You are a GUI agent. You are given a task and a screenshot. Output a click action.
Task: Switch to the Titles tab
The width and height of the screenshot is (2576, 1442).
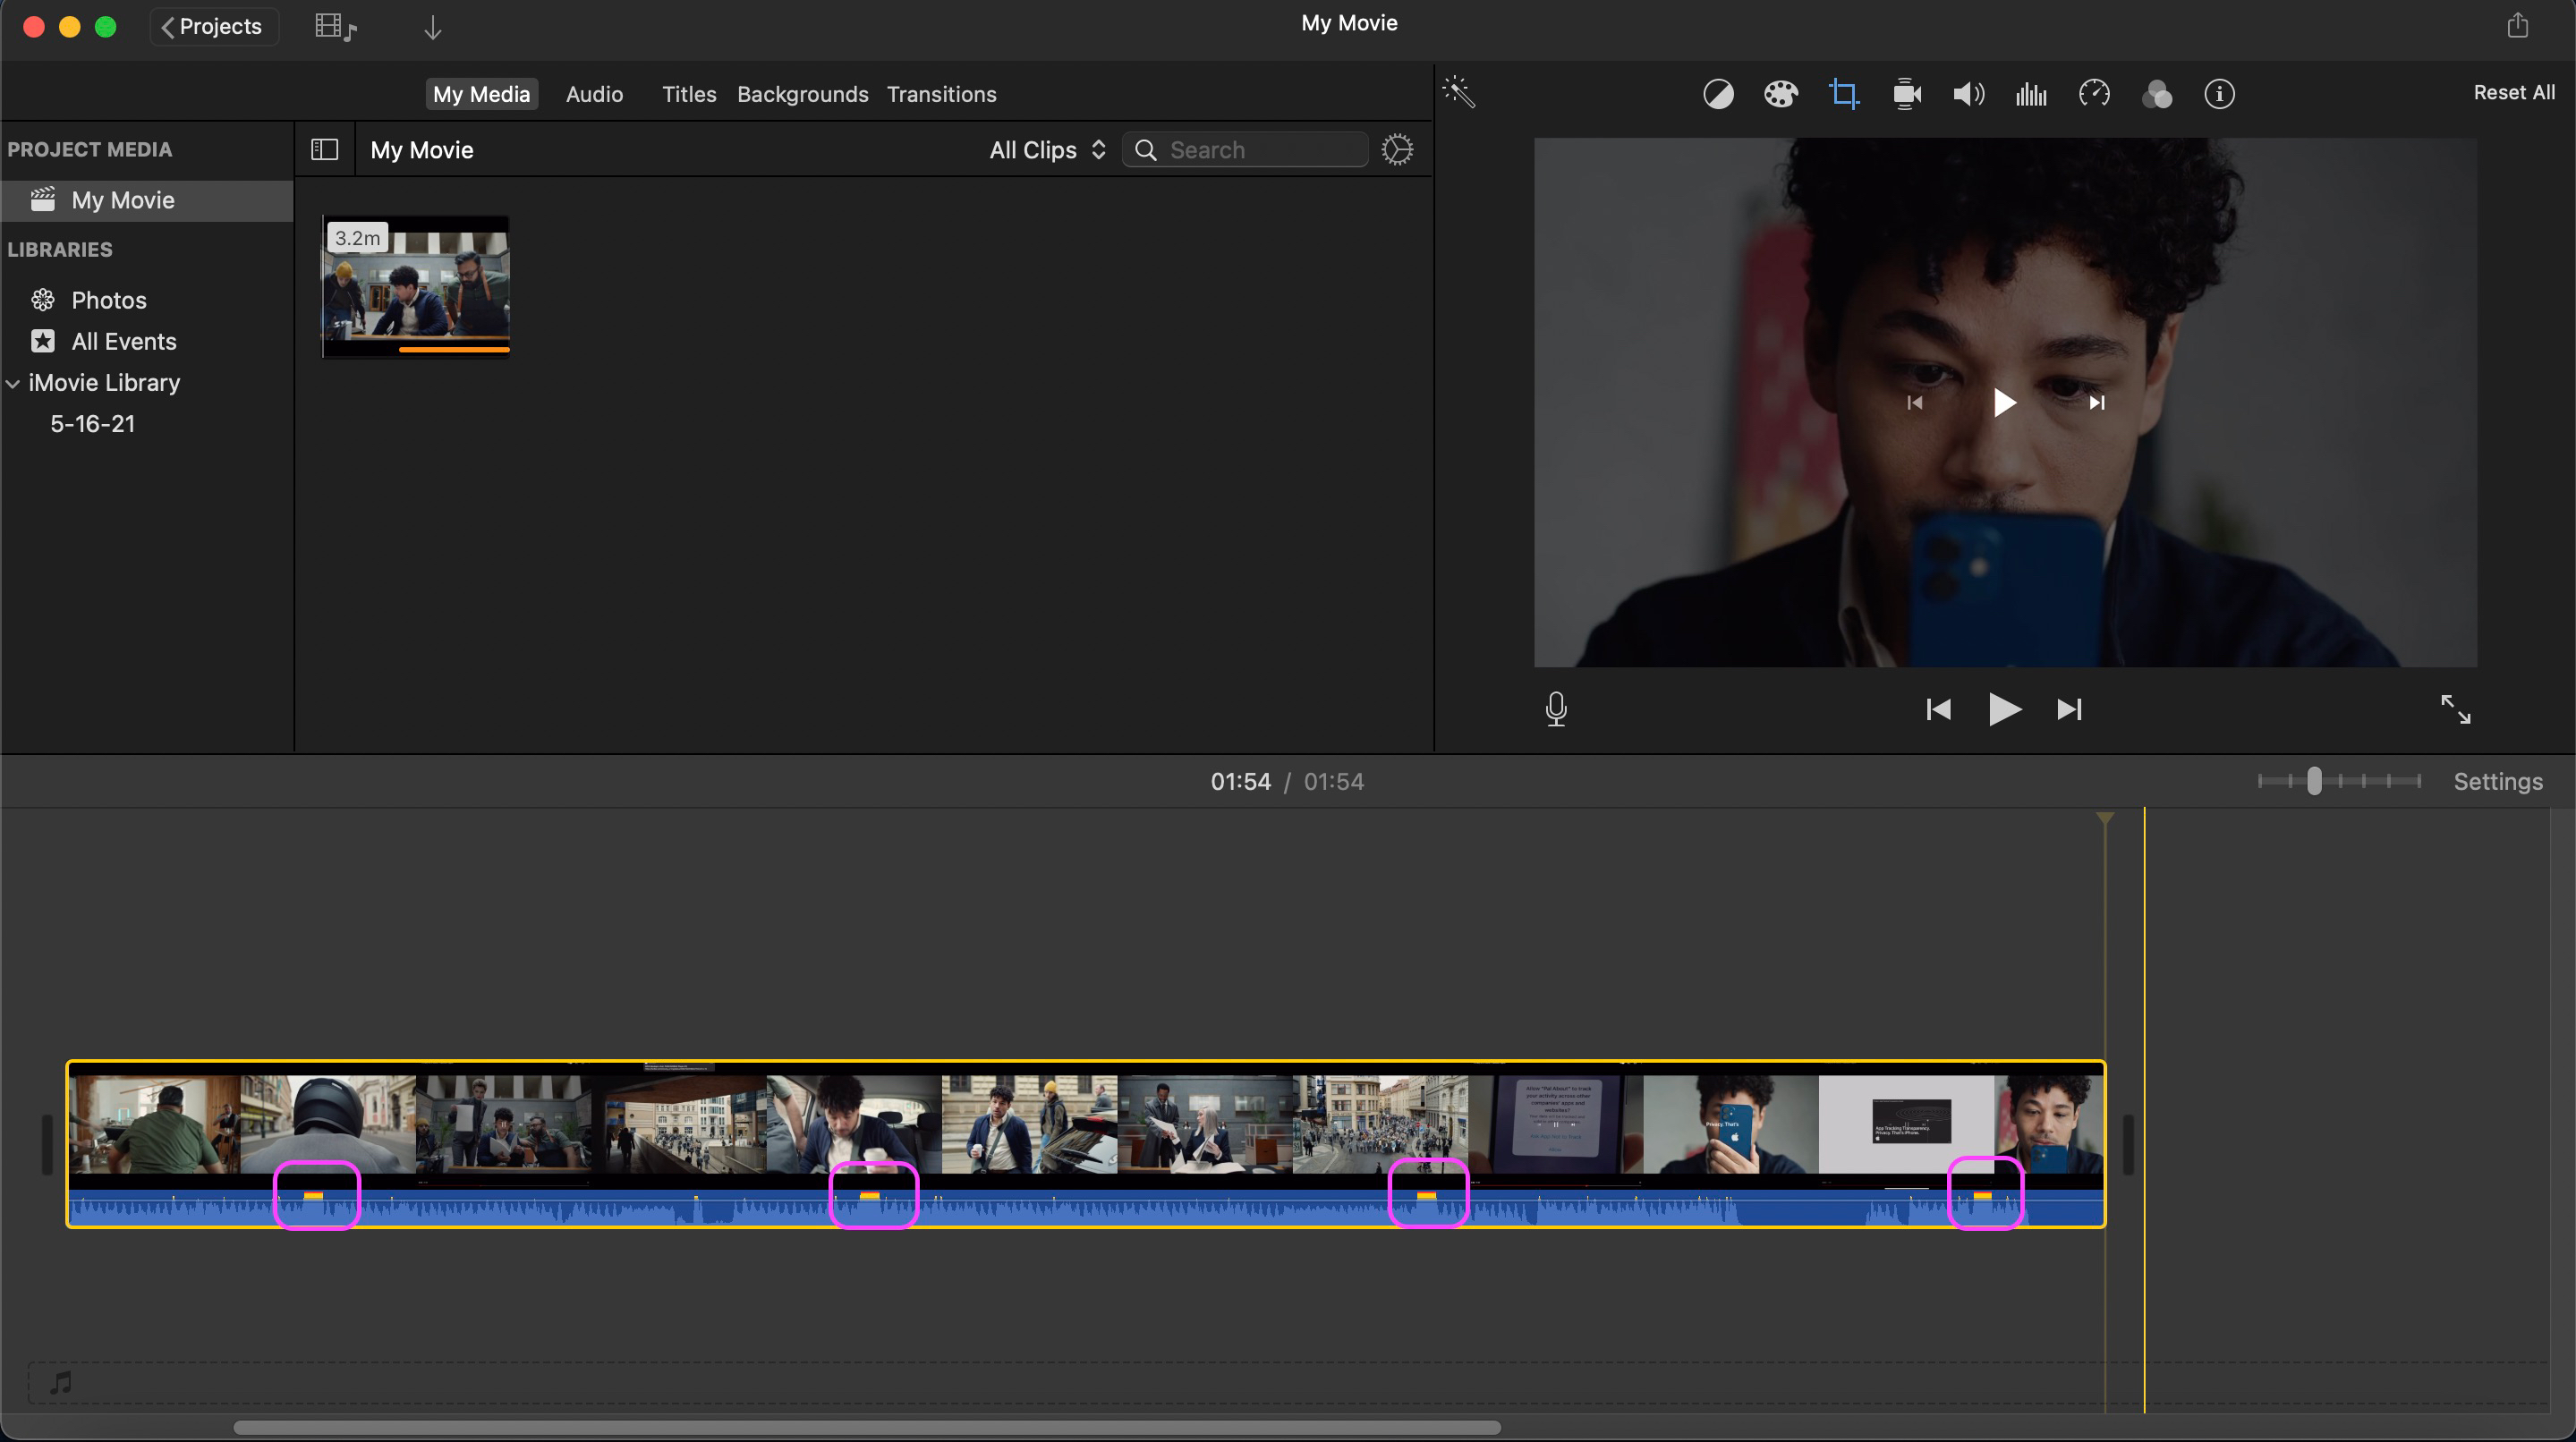tap(688, 94)
